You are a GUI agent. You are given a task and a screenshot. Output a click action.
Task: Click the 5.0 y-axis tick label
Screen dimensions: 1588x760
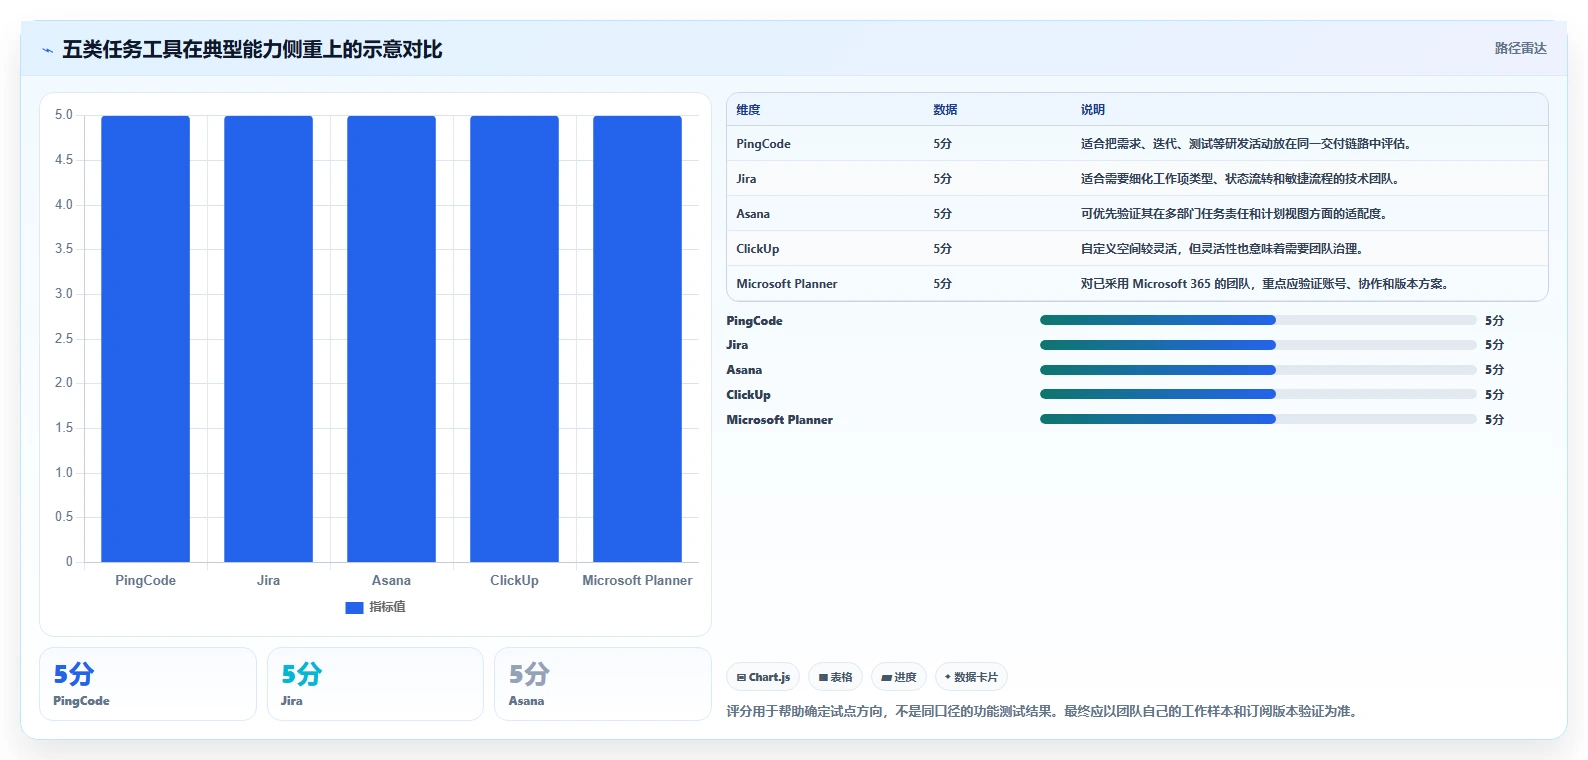coord(64,115)
